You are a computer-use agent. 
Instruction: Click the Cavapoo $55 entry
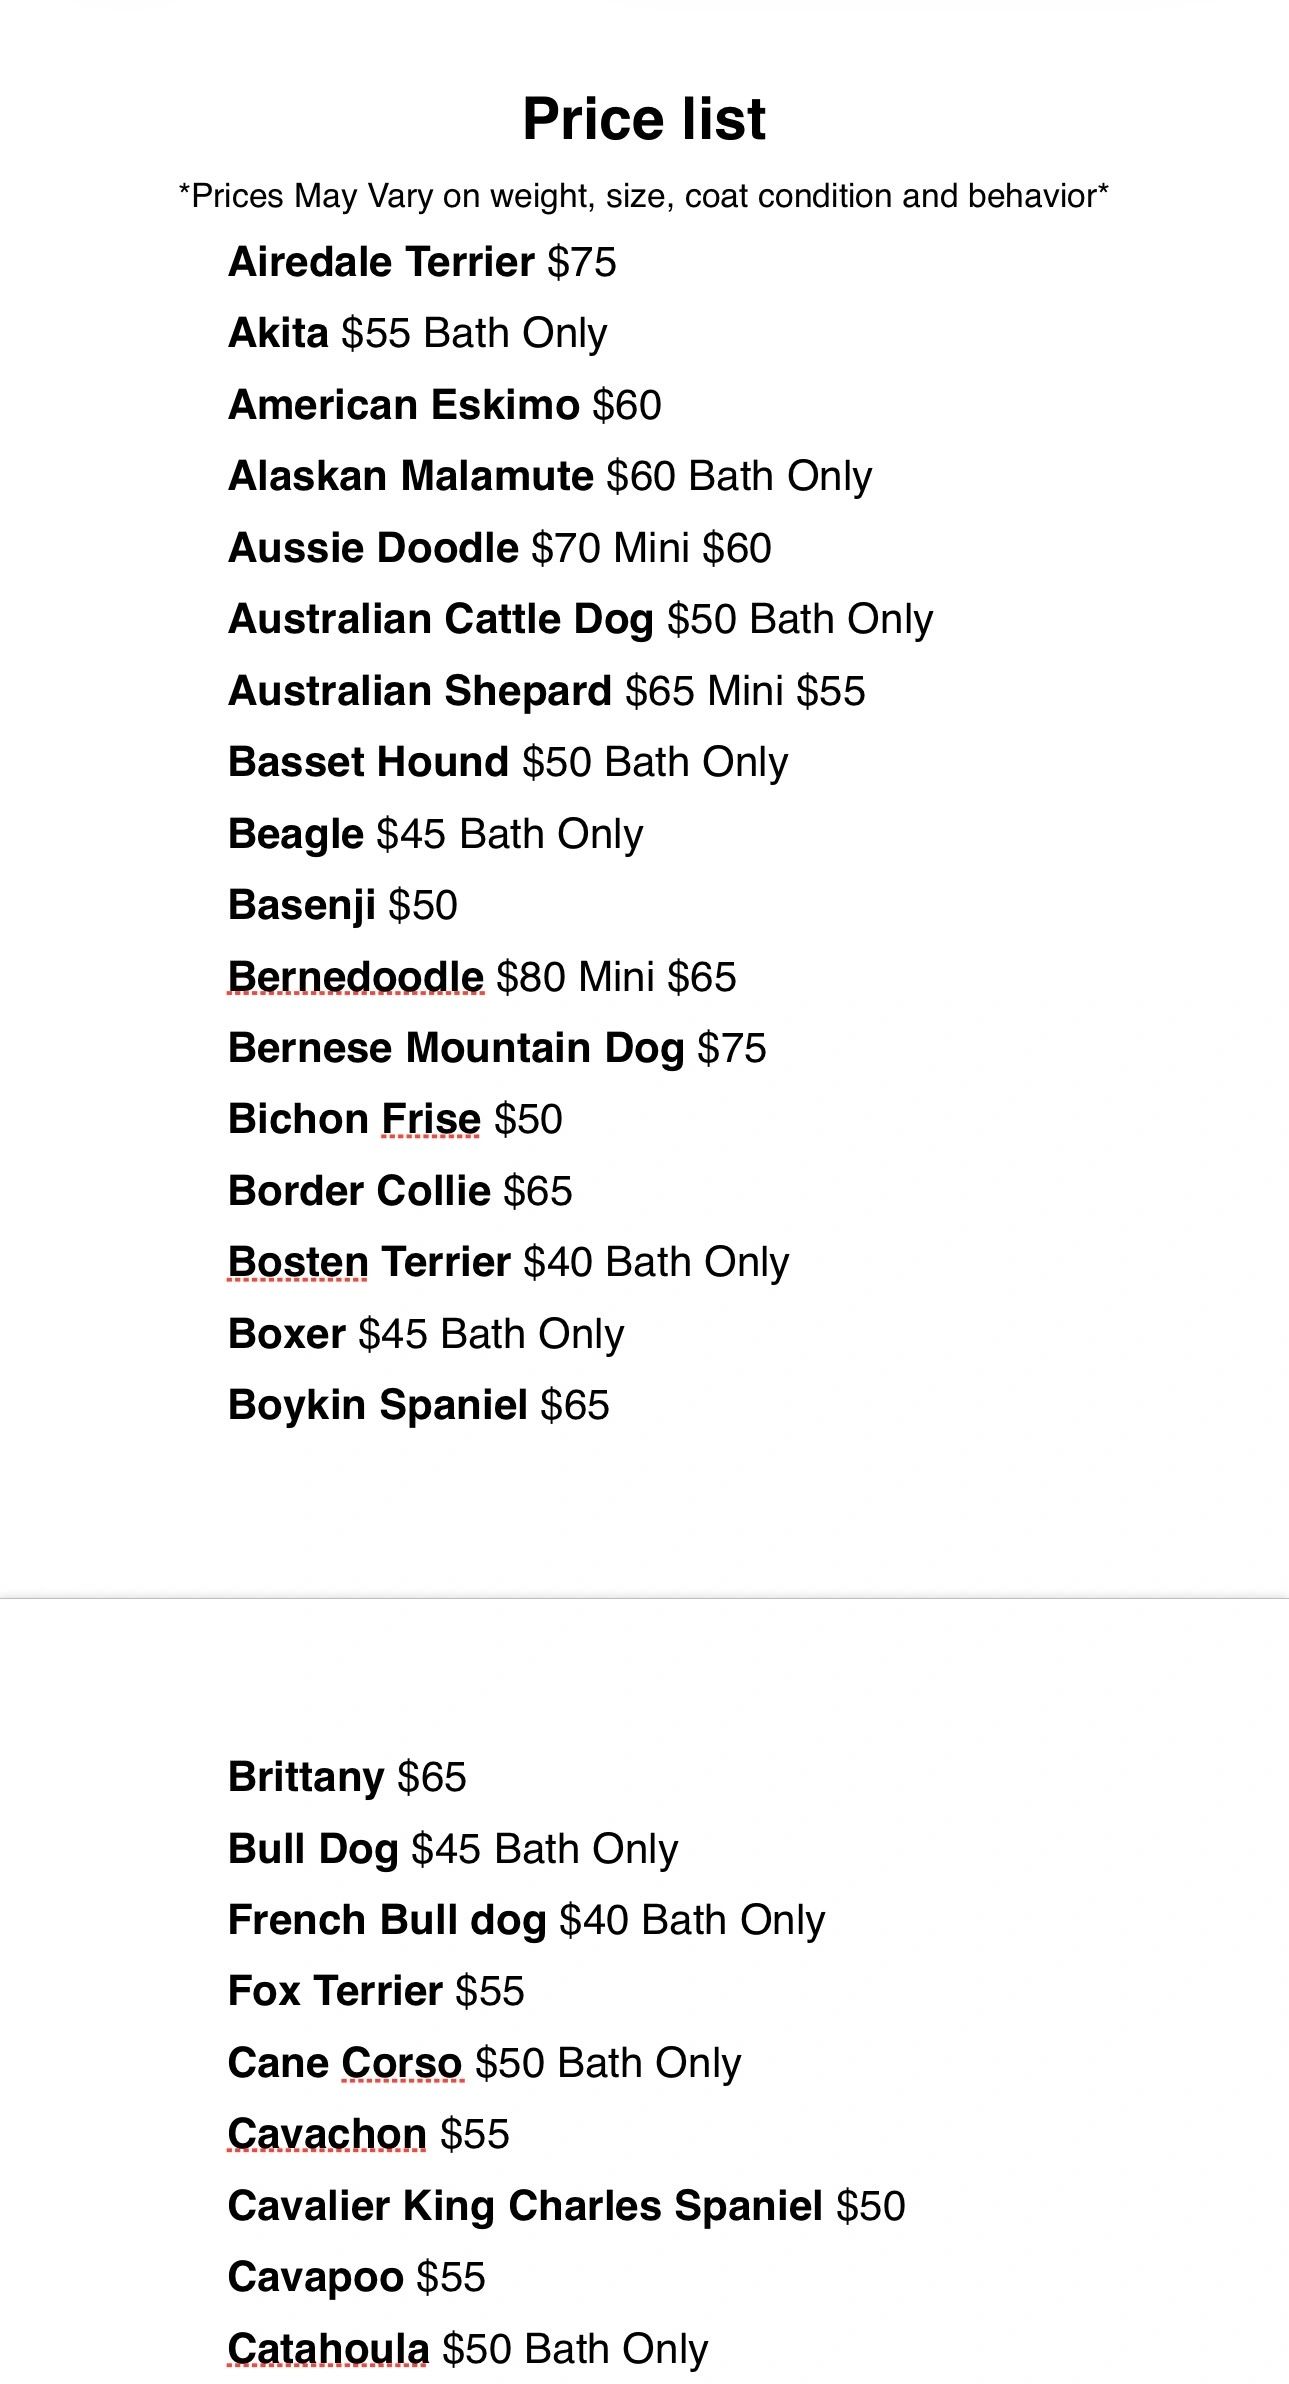[357, 2277]
